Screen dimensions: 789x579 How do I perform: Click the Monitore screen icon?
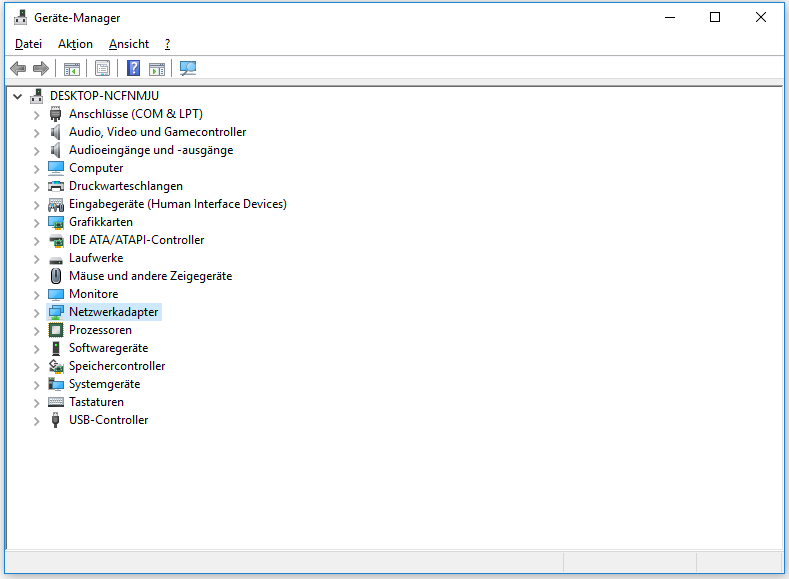click(56, 294)
